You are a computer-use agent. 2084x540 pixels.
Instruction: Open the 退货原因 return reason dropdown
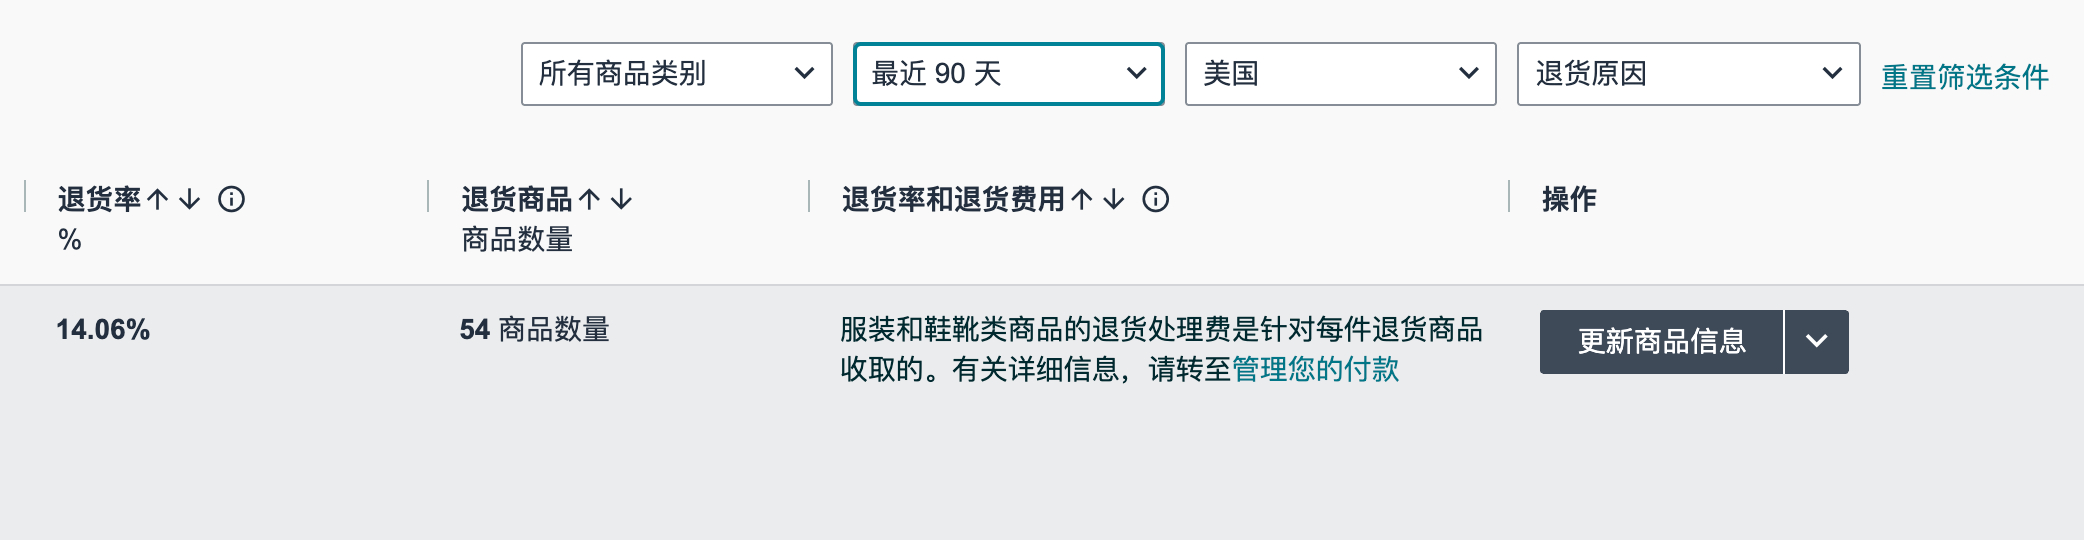(x=1688, y=74)
